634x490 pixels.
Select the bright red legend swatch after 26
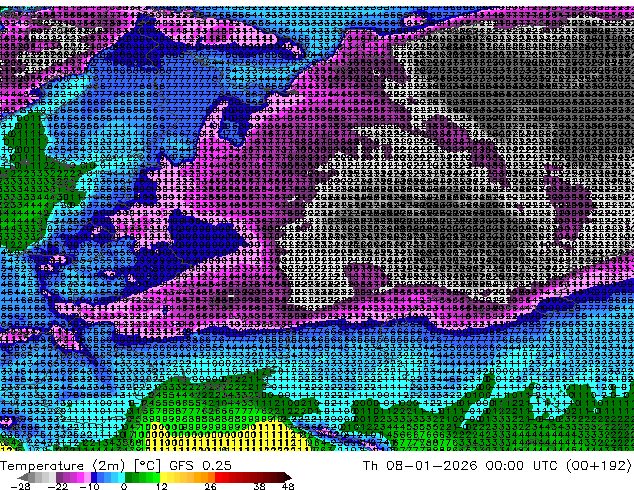[218, 477]
